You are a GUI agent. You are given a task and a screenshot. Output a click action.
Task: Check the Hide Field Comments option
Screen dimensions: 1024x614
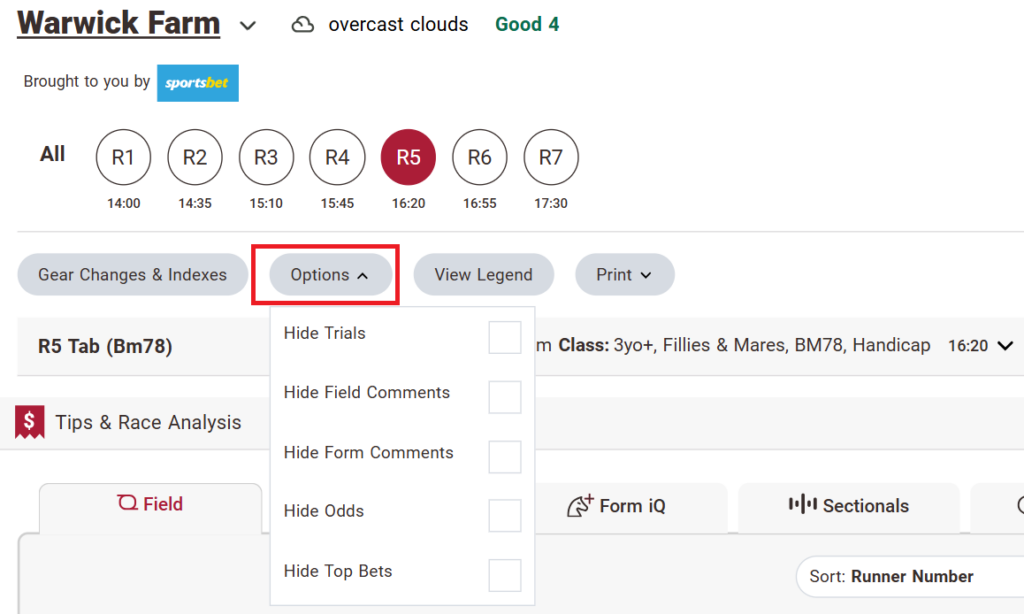pos(505,397)
